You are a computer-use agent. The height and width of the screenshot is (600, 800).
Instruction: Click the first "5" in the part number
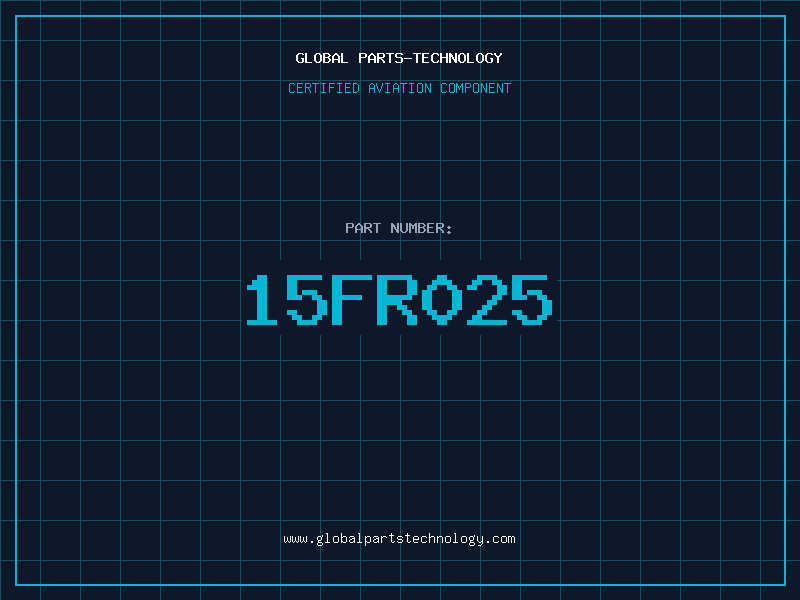[x=306, y=300]
